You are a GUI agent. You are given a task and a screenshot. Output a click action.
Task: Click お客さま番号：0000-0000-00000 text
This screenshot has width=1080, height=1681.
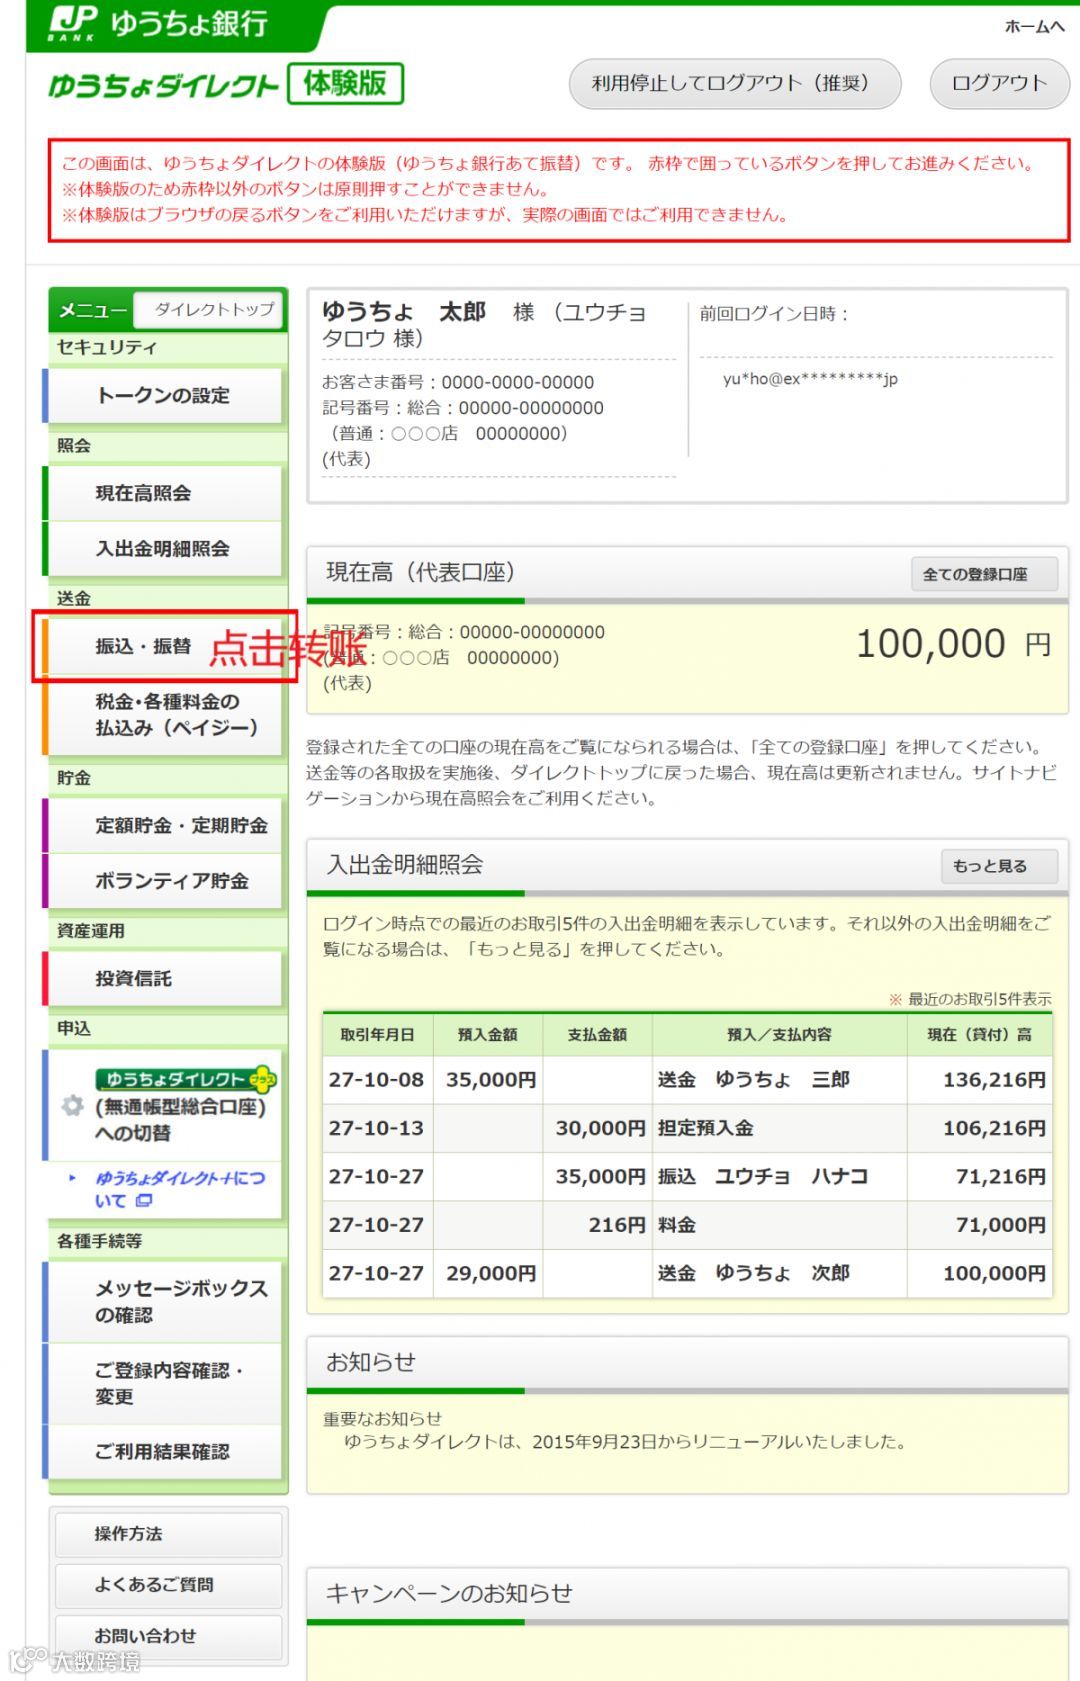click(458, 382)
